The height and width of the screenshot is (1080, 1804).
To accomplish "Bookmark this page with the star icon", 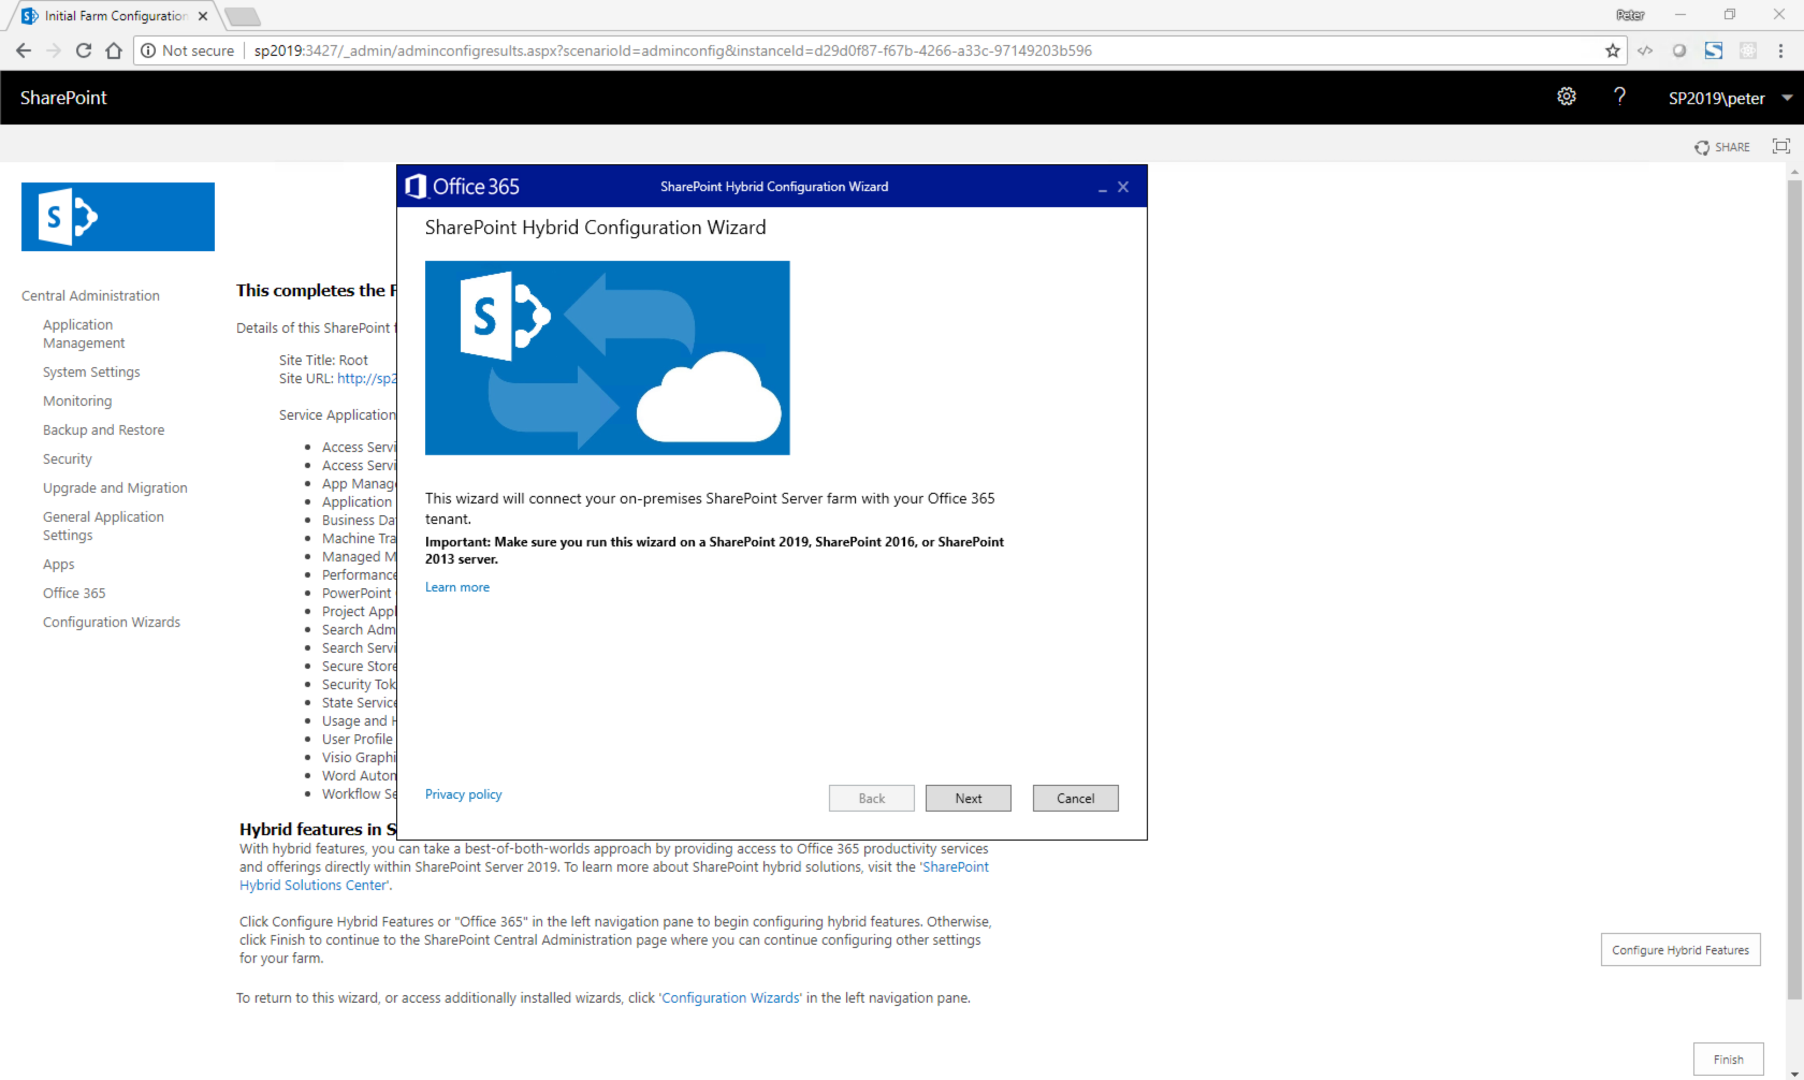I will click(1612, 50).
